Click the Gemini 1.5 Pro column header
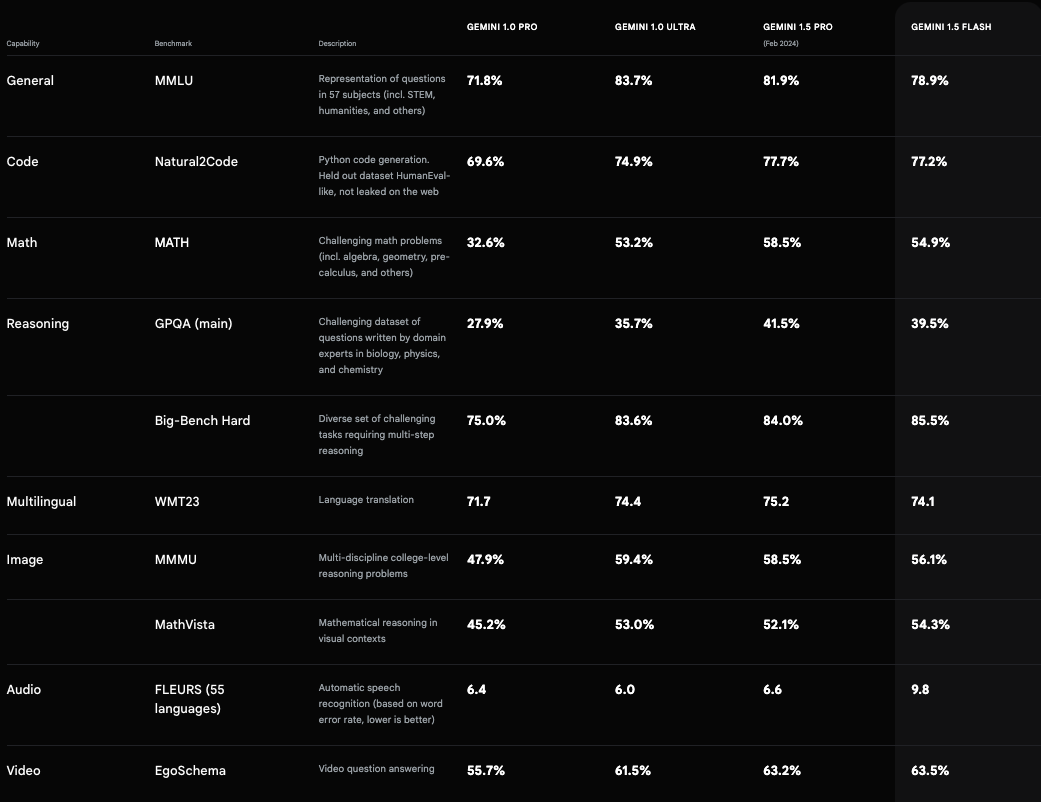This screenshot has width=1041, height=802. [x=797, y=27]
